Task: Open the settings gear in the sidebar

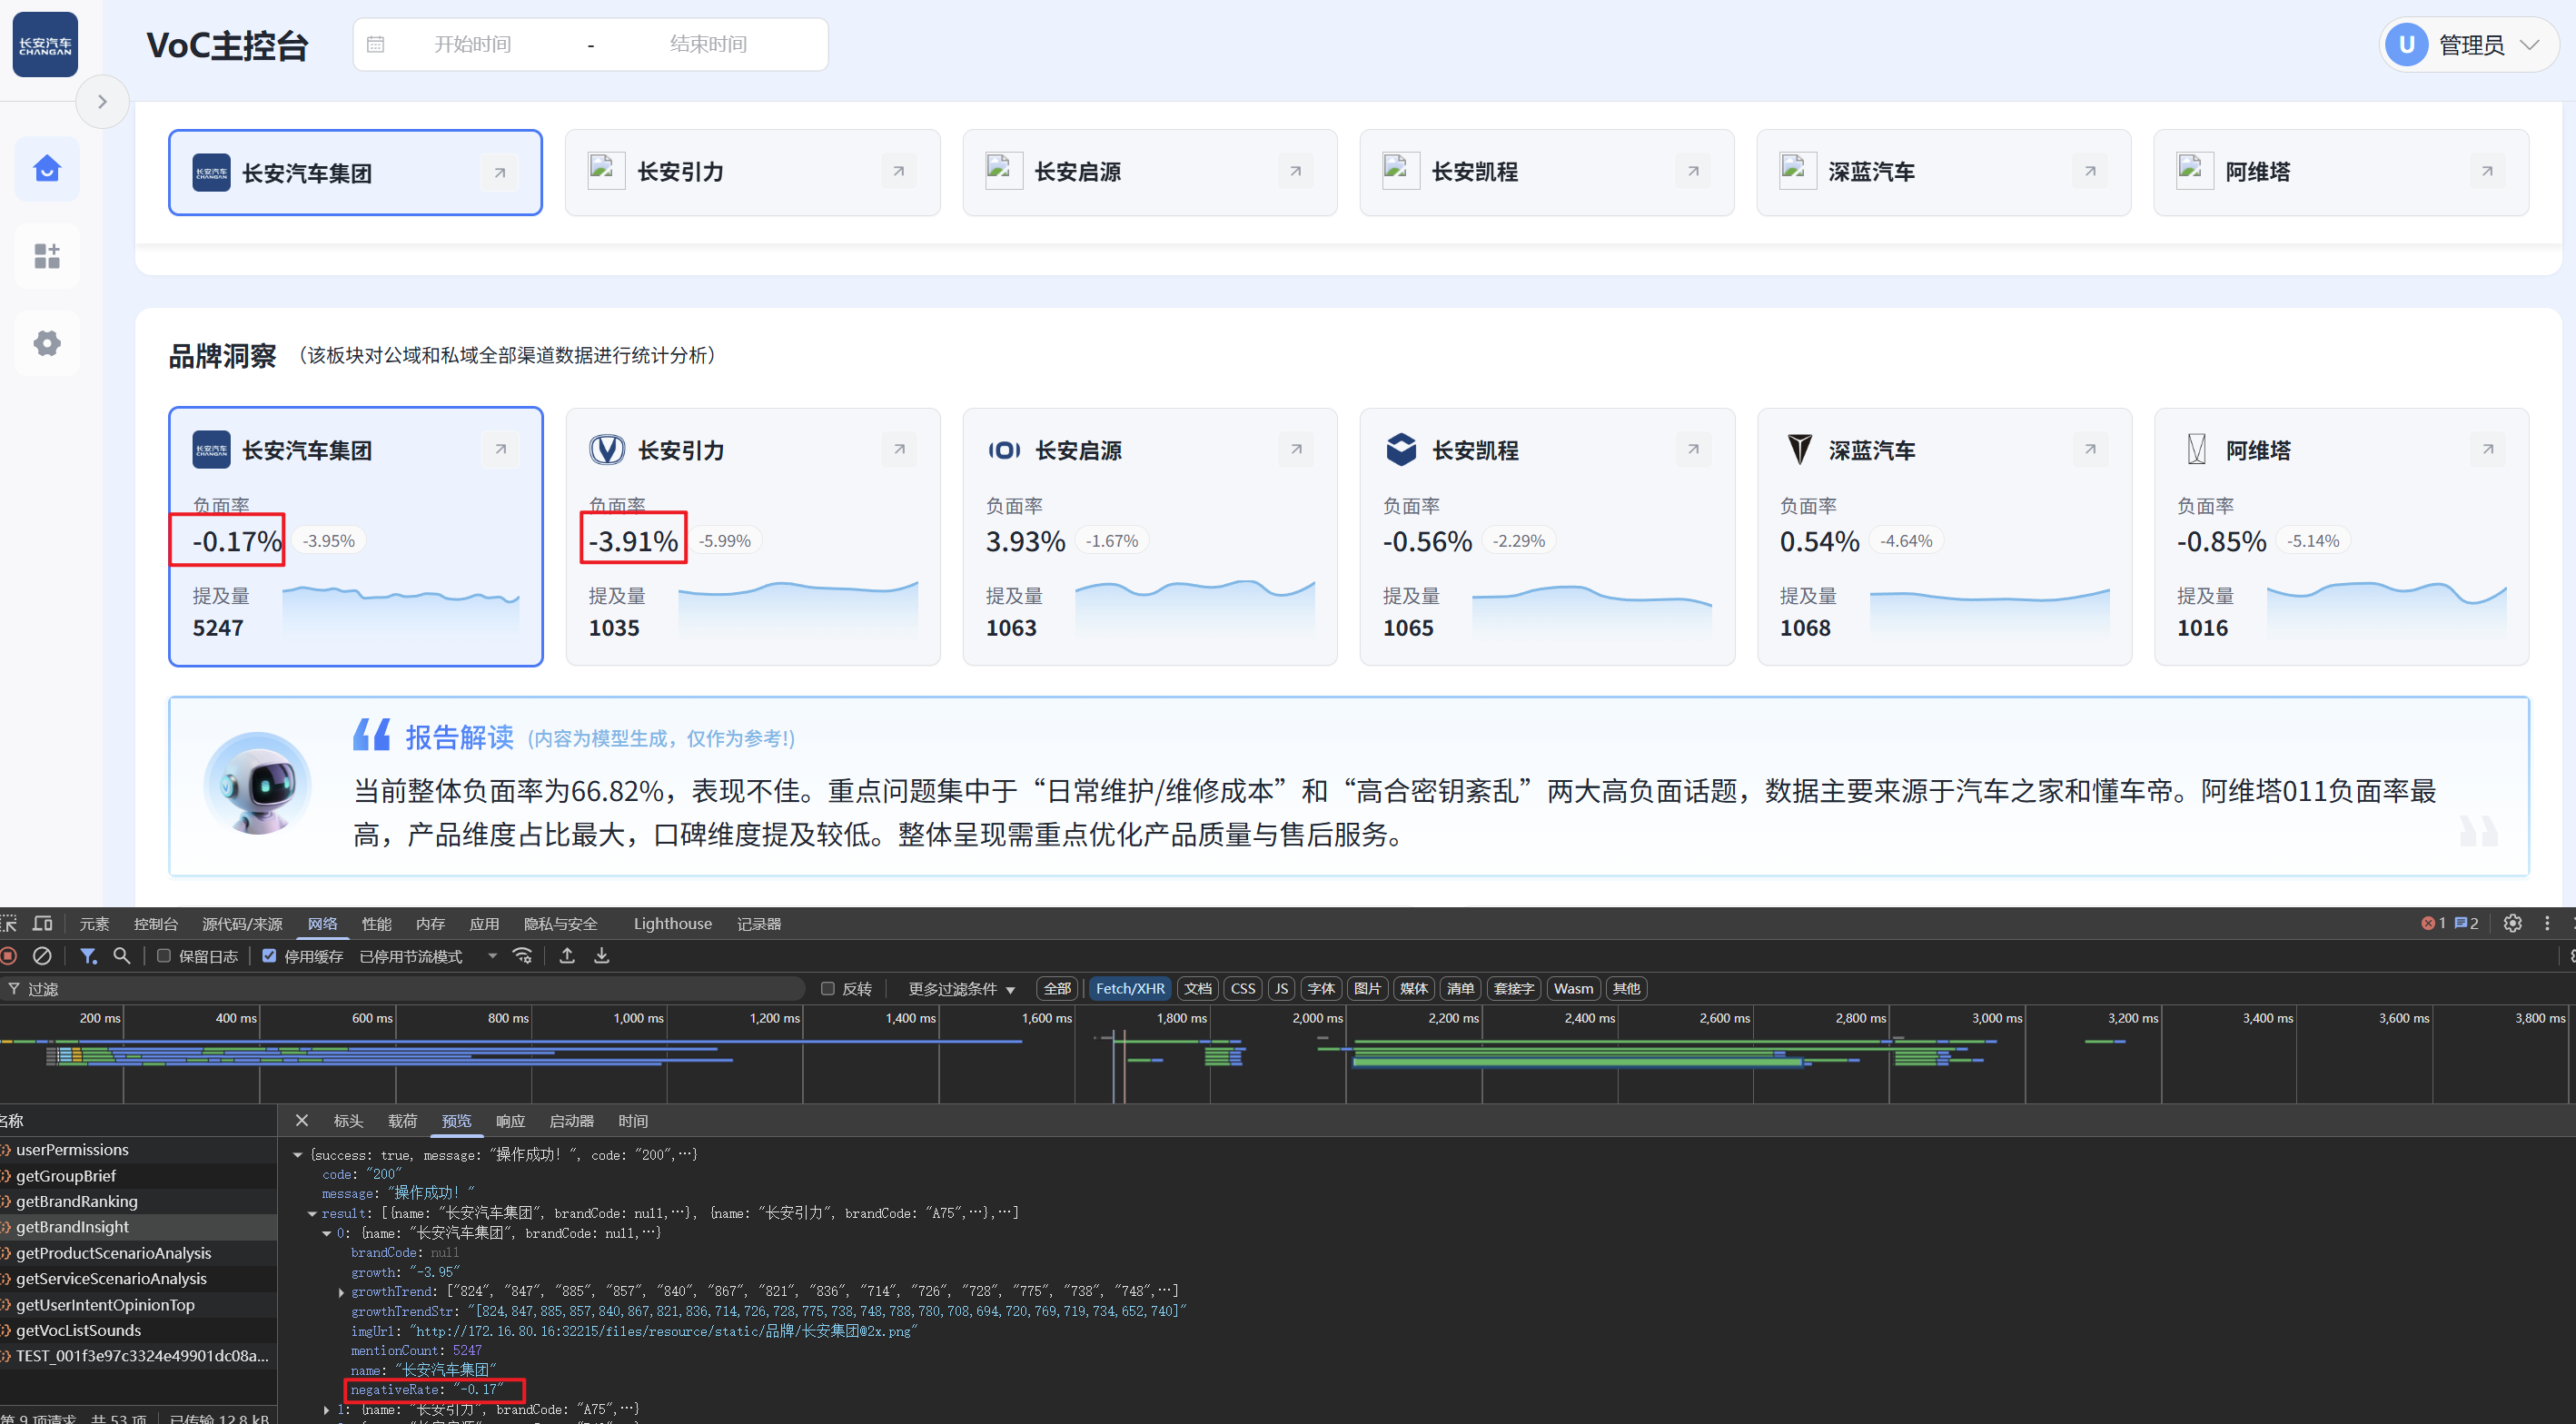Action: point(47,343)
